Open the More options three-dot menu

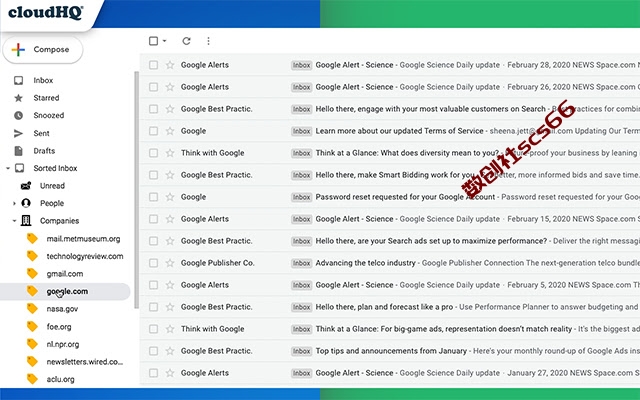click(x=208, y=41)
